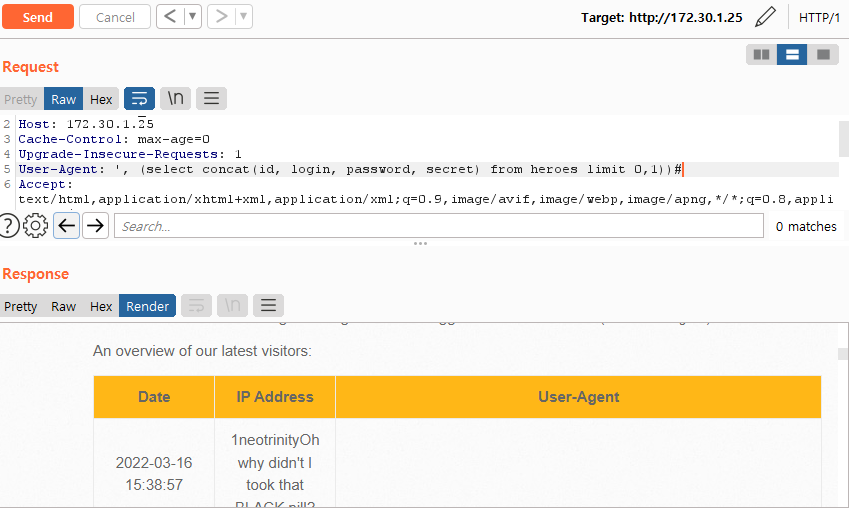Switch to side-by-side layout view
The width and height of the screenshot is (849, 508).
point(761,55)
